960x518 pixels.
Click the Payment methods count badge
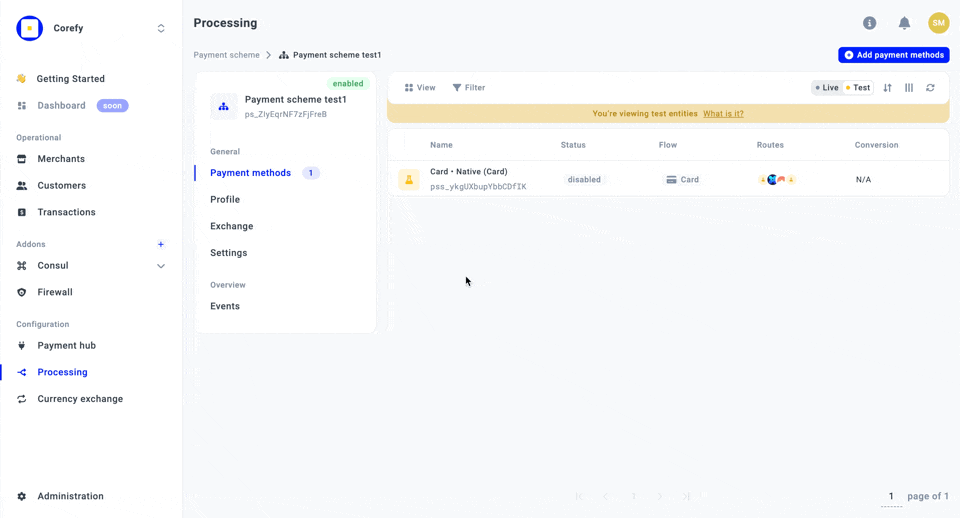click(x=311, y=173)
